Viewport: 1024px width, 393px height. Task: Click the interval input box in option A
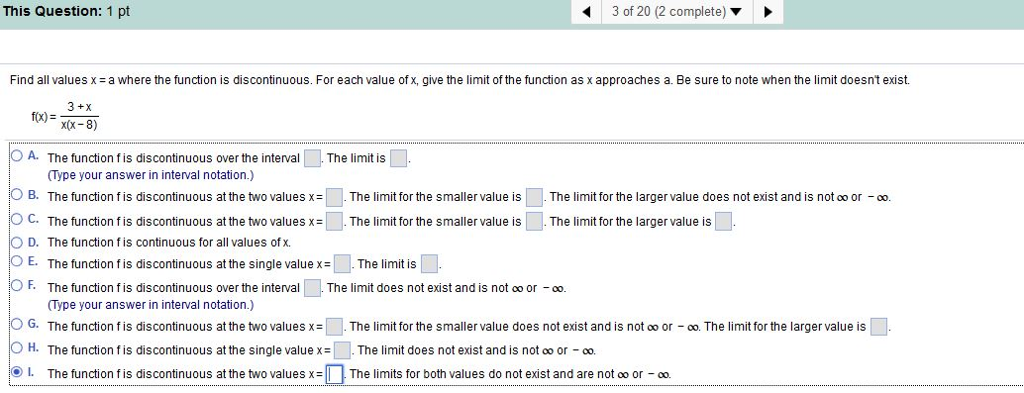(x=312, y=158)
